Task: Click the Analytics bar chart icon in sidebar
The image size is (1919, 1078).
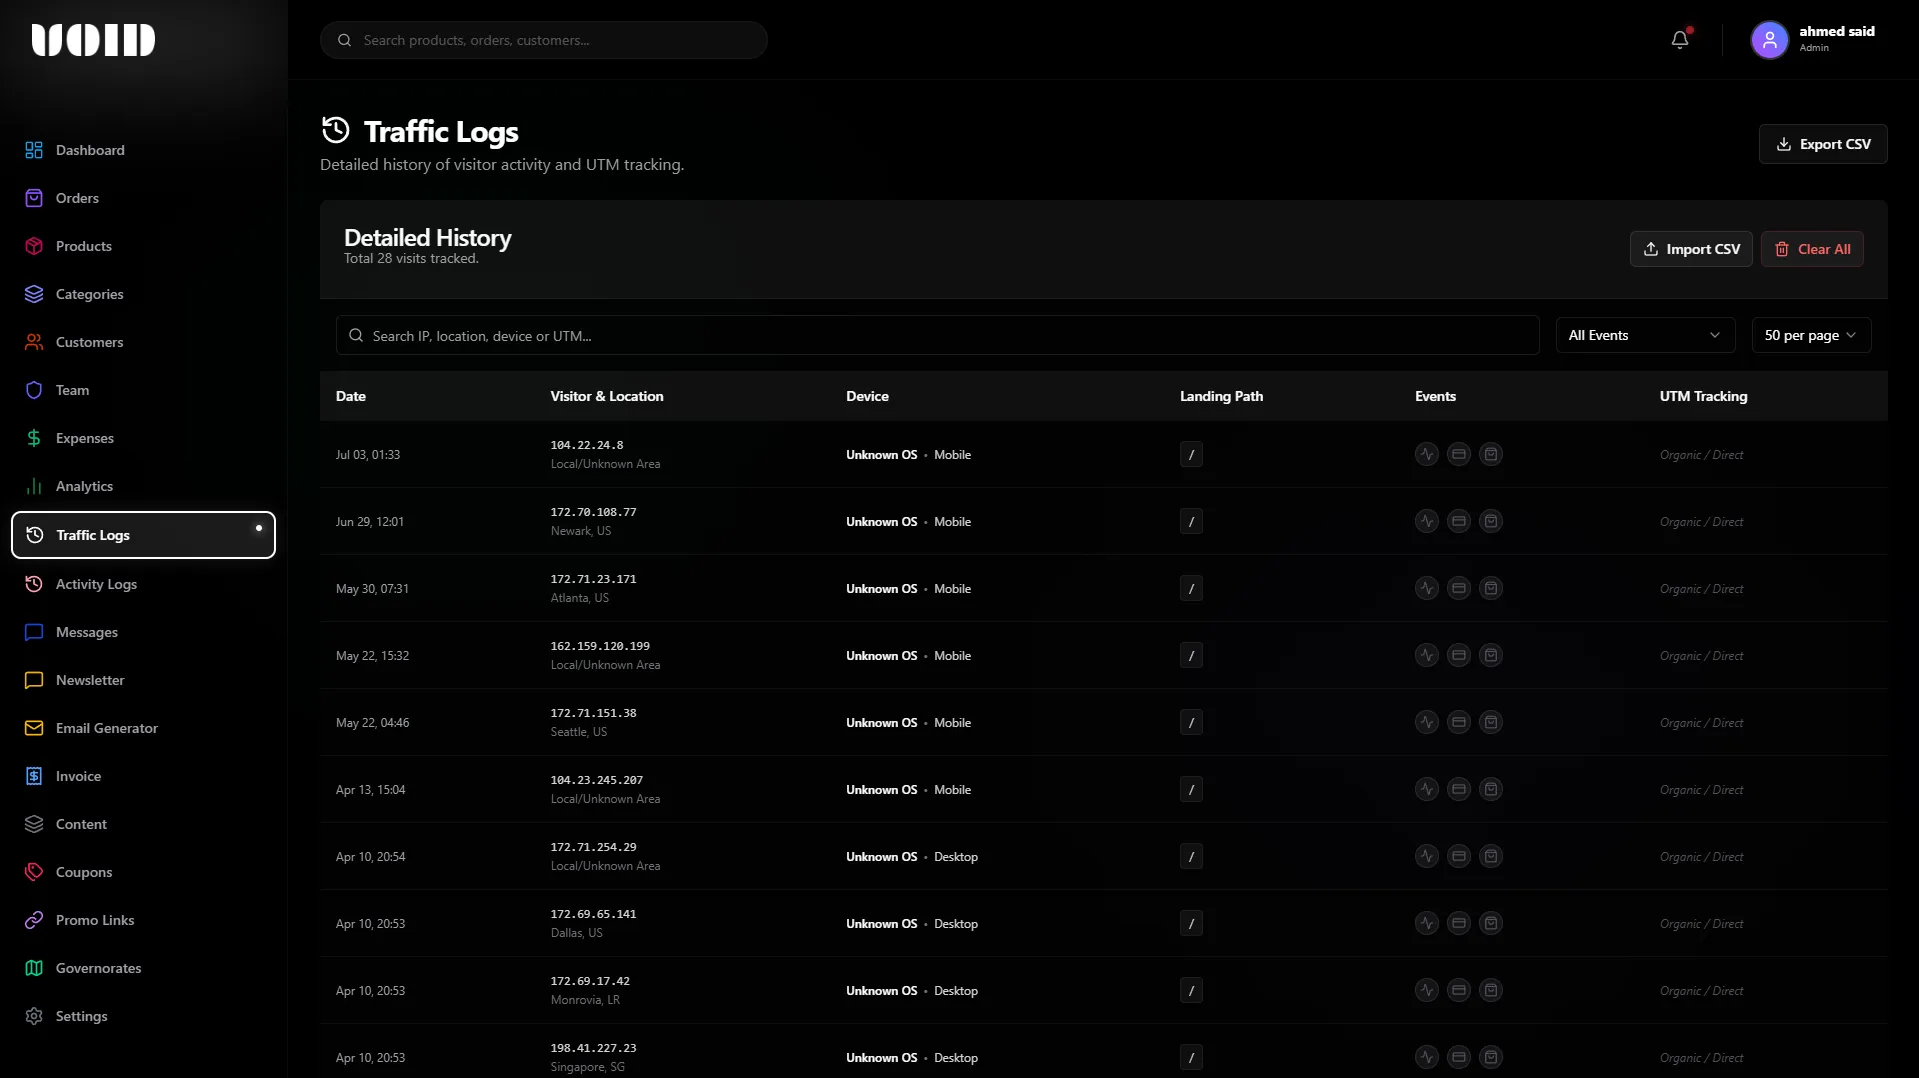Action: 34,486
